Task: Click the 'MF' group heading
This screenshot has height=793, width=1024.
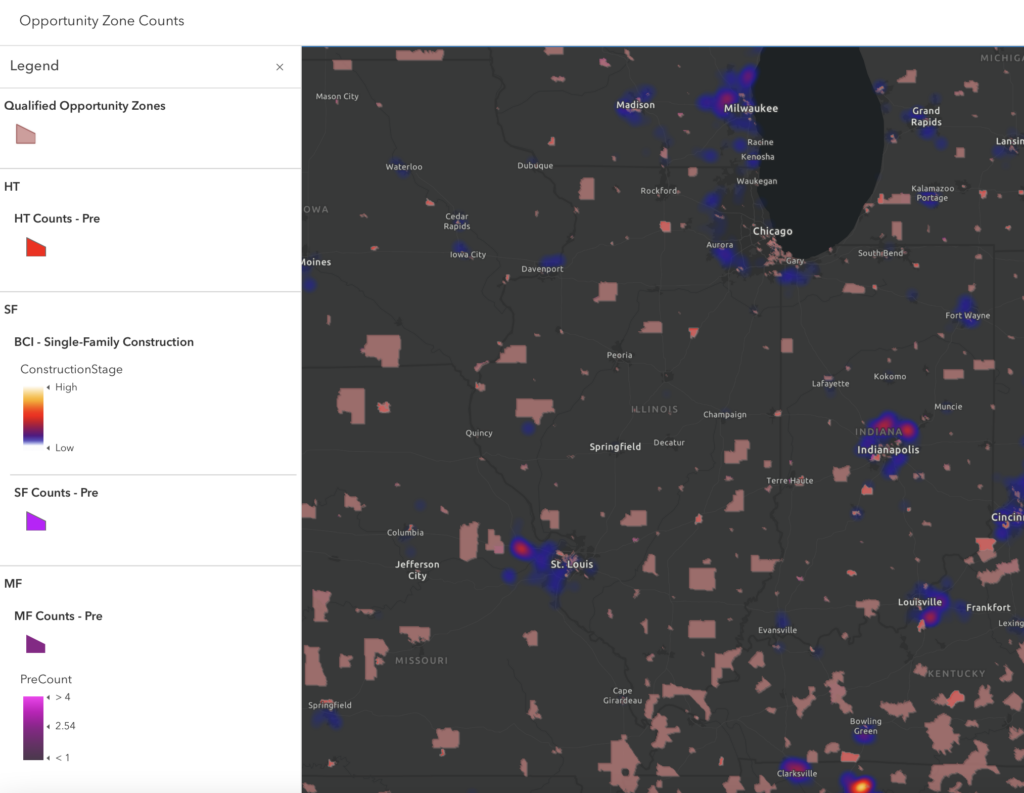Action: [x=12, y=583]
